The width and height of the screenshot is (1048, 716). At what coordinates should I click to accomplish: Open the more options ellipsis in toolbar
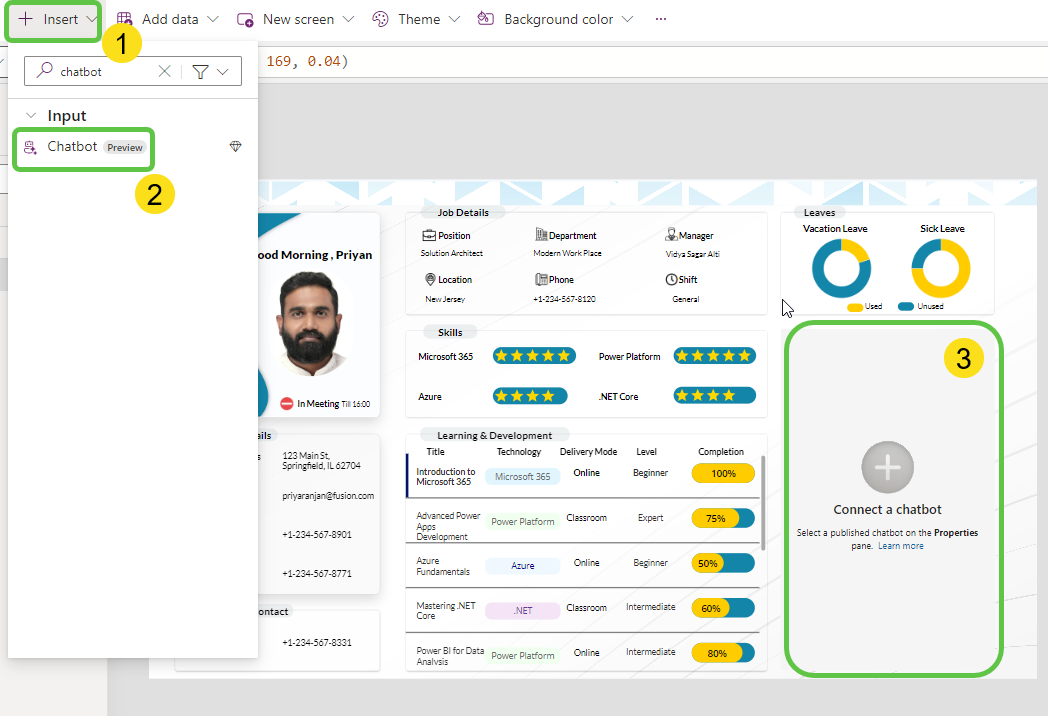(x=660, y=19)
